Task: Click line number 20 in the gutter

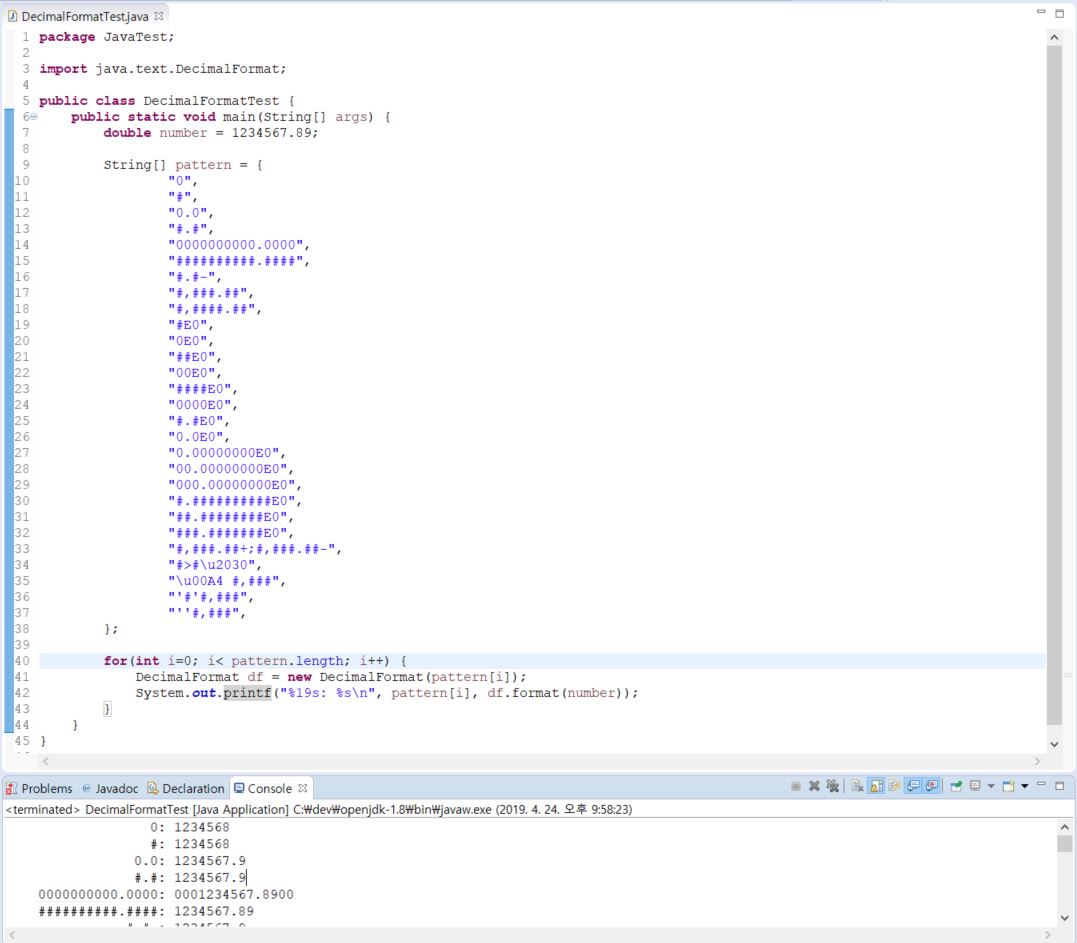Action: [22, 341]
